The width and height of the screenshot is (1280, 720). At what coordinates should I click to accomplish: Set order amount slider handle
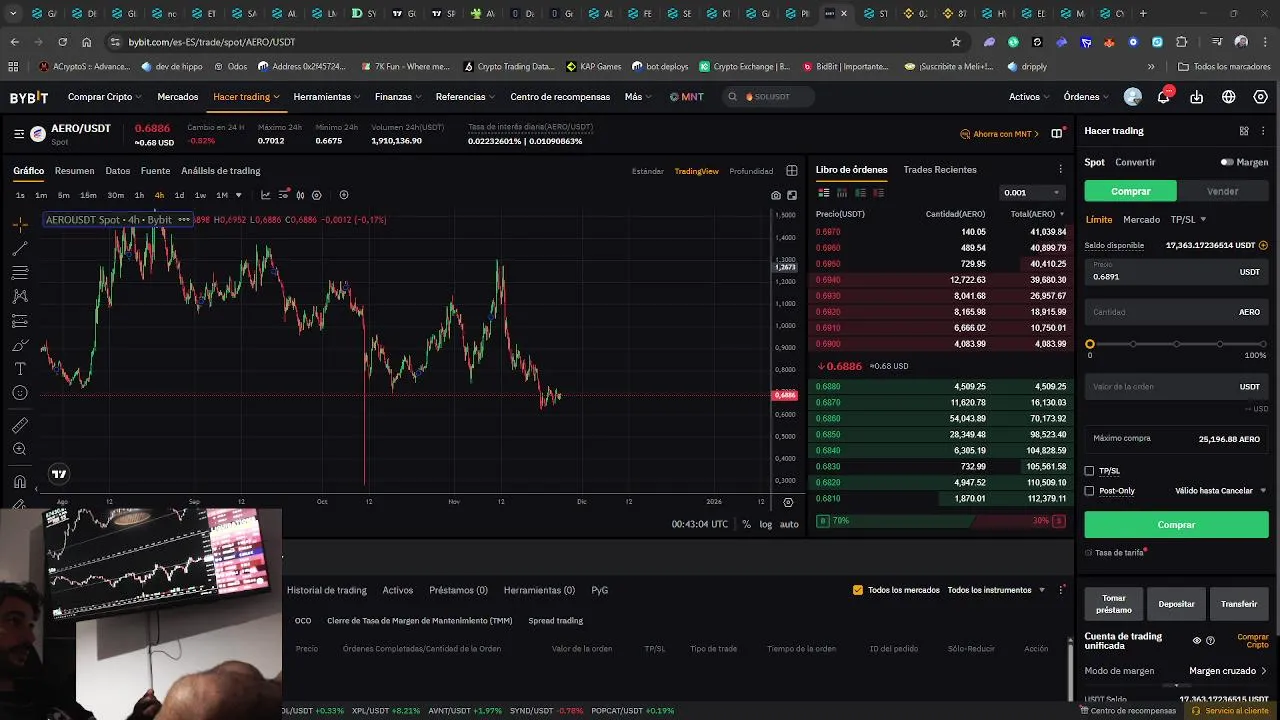[x=1090, y=344]
